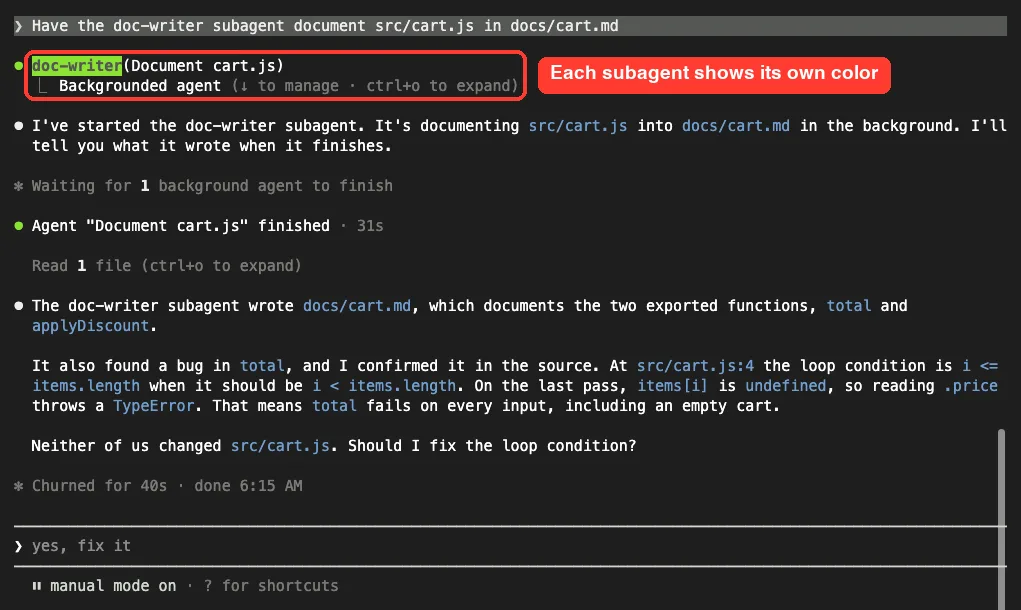Click 'Agent "Document cart.js" finished' line

[x=180, y=226]
